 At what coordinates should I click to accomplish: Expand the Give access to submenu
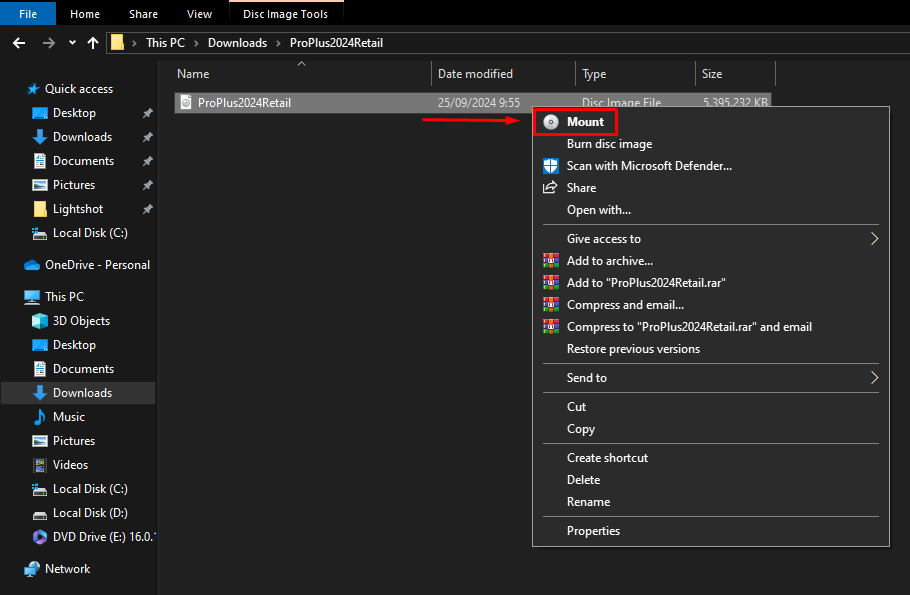coord(874,239)
